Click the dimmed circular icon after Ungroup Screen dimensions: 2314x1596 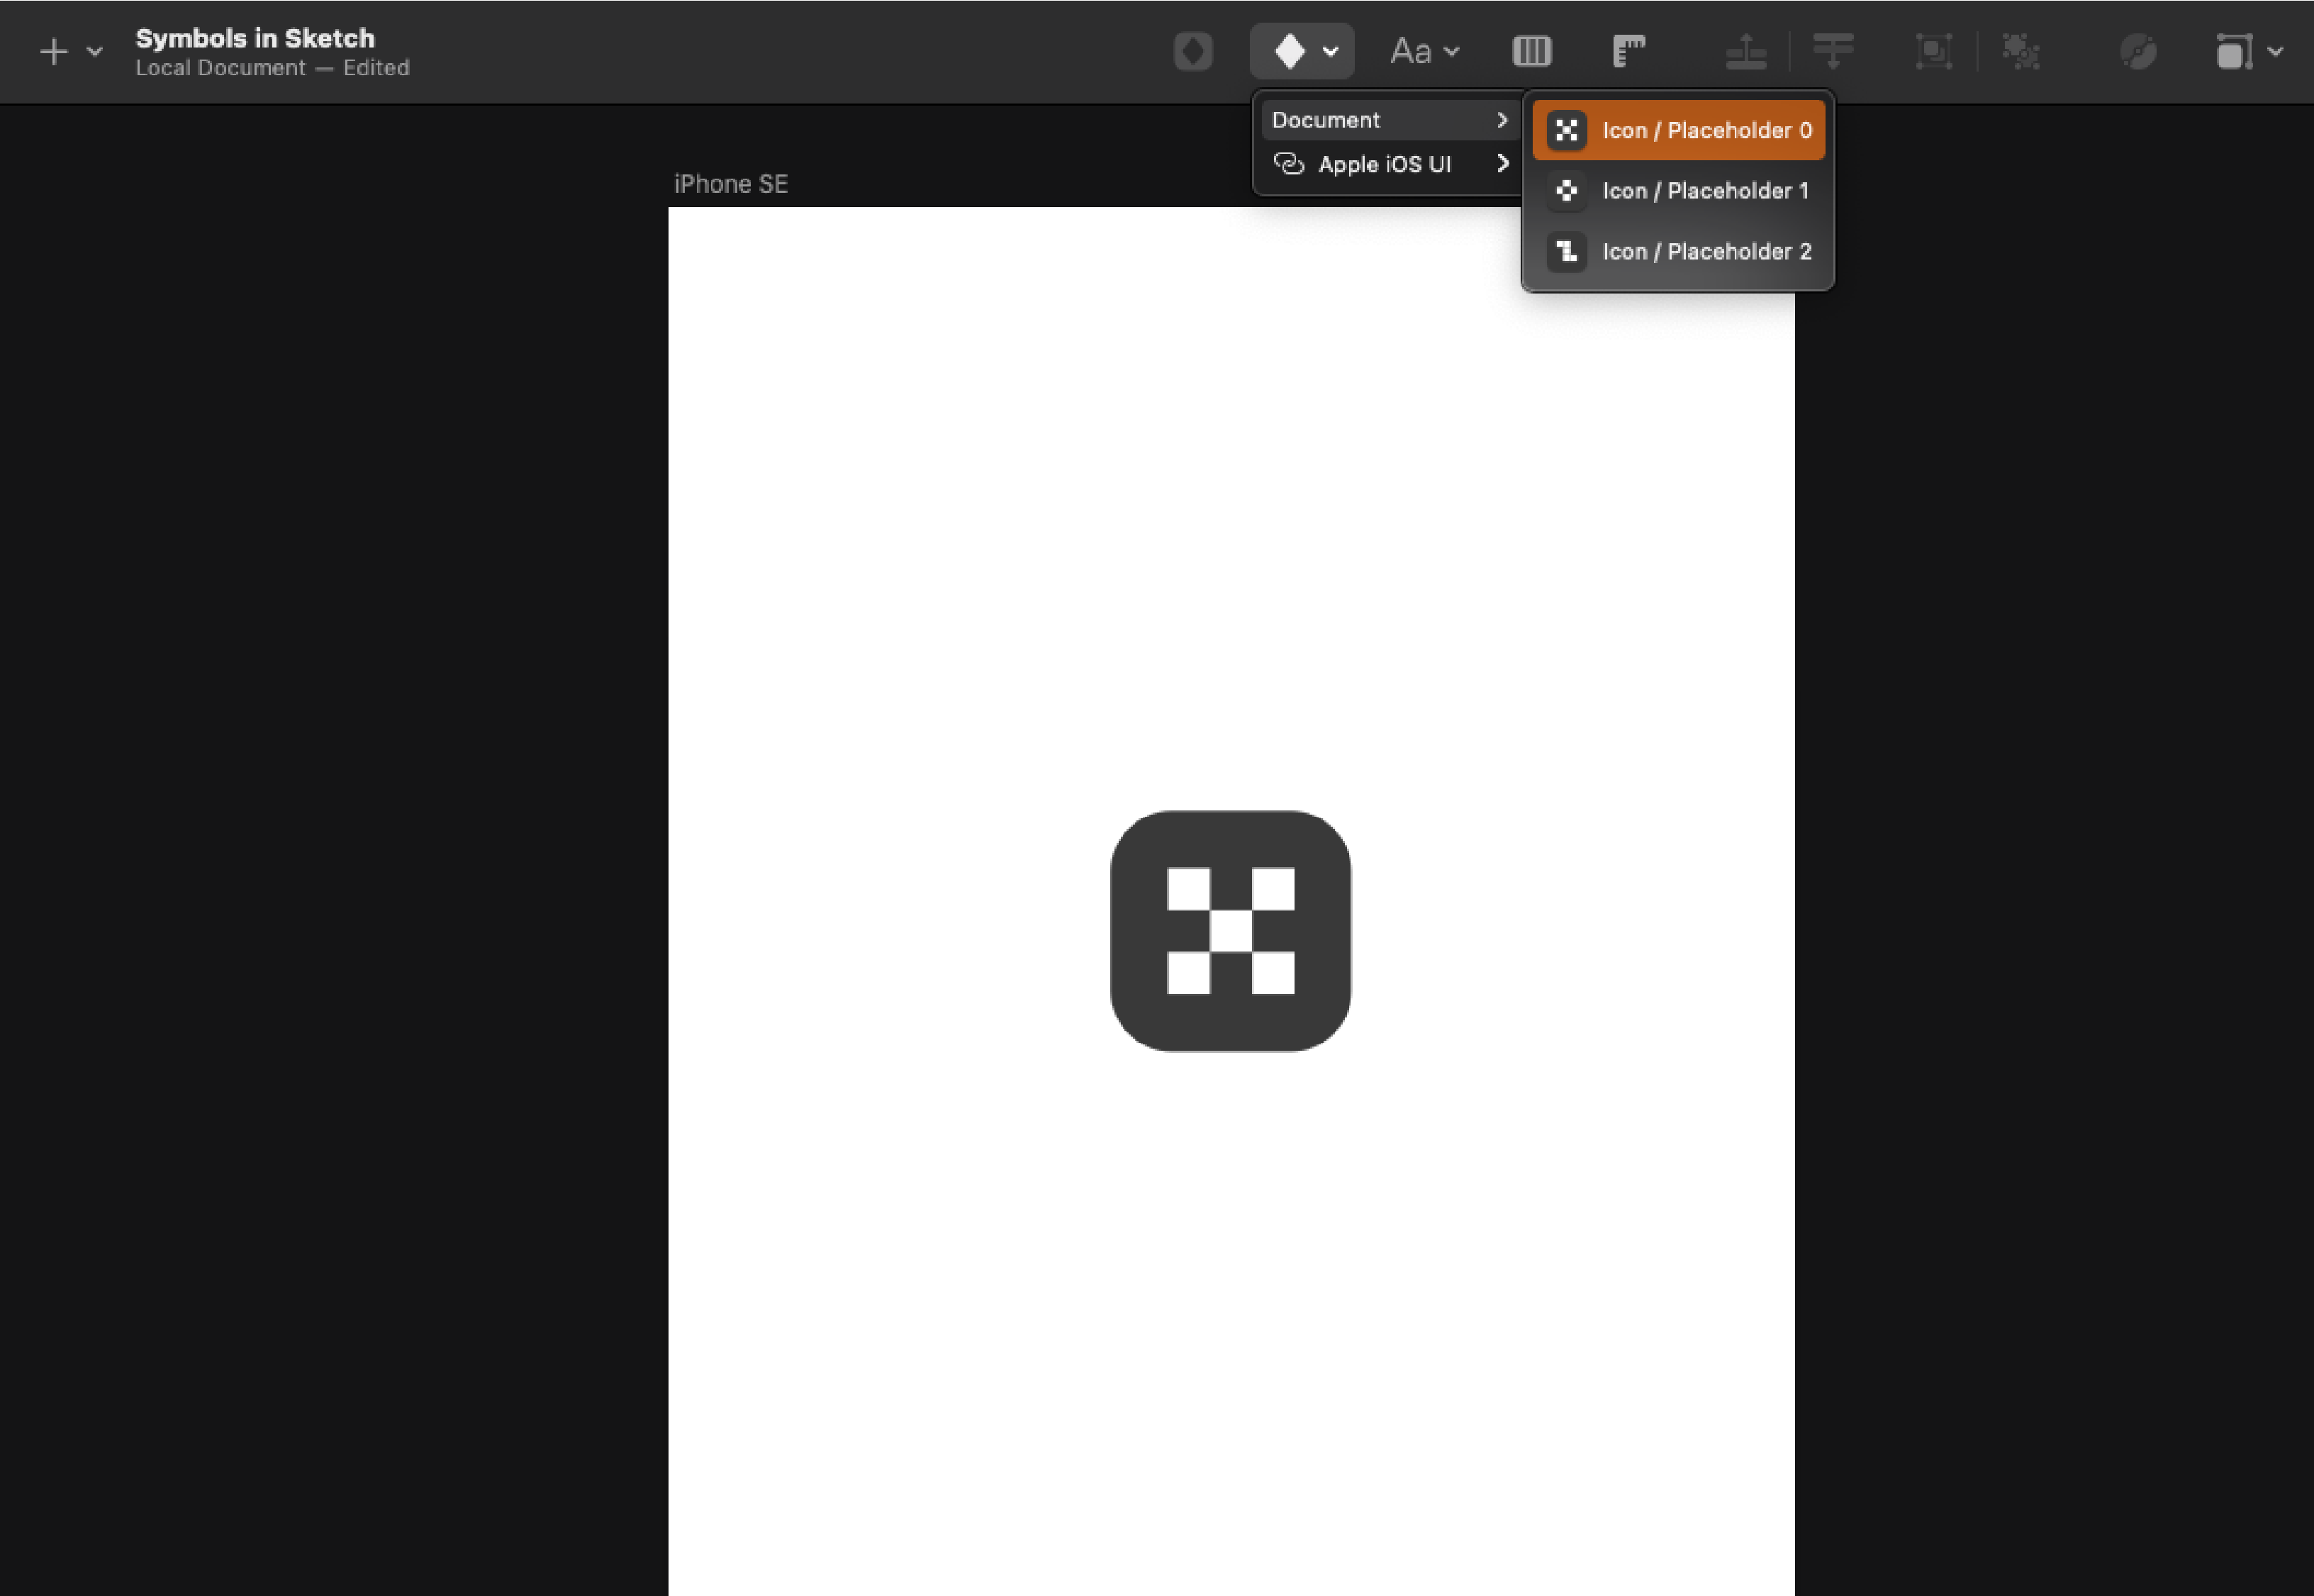tap(2138, 51)
